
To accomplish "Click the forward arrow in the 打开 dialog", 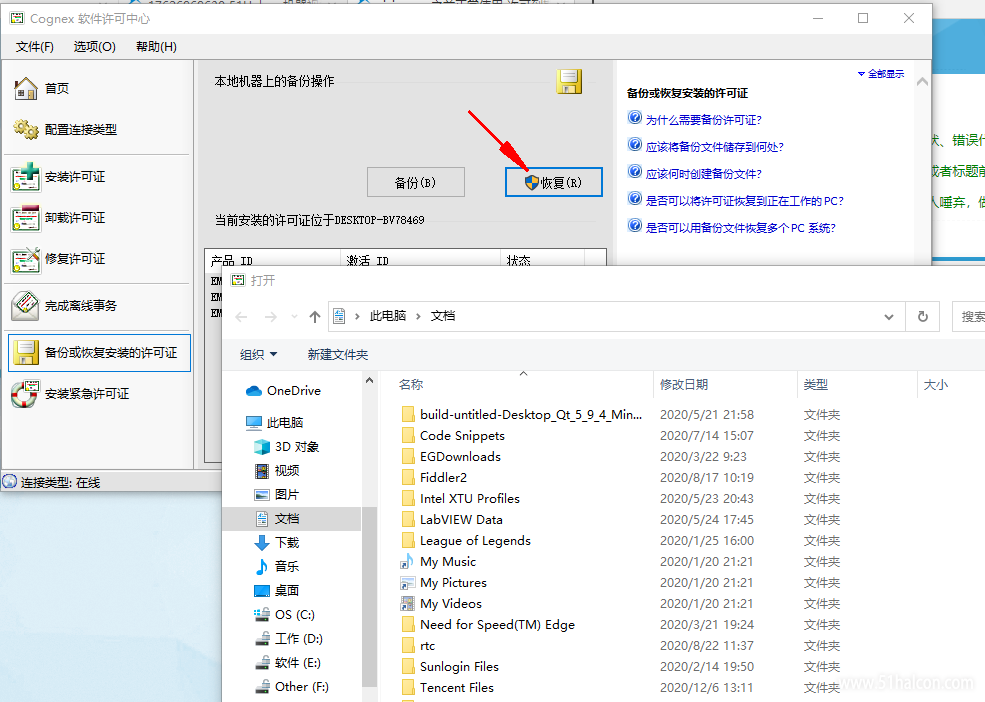I will [271, 317].
